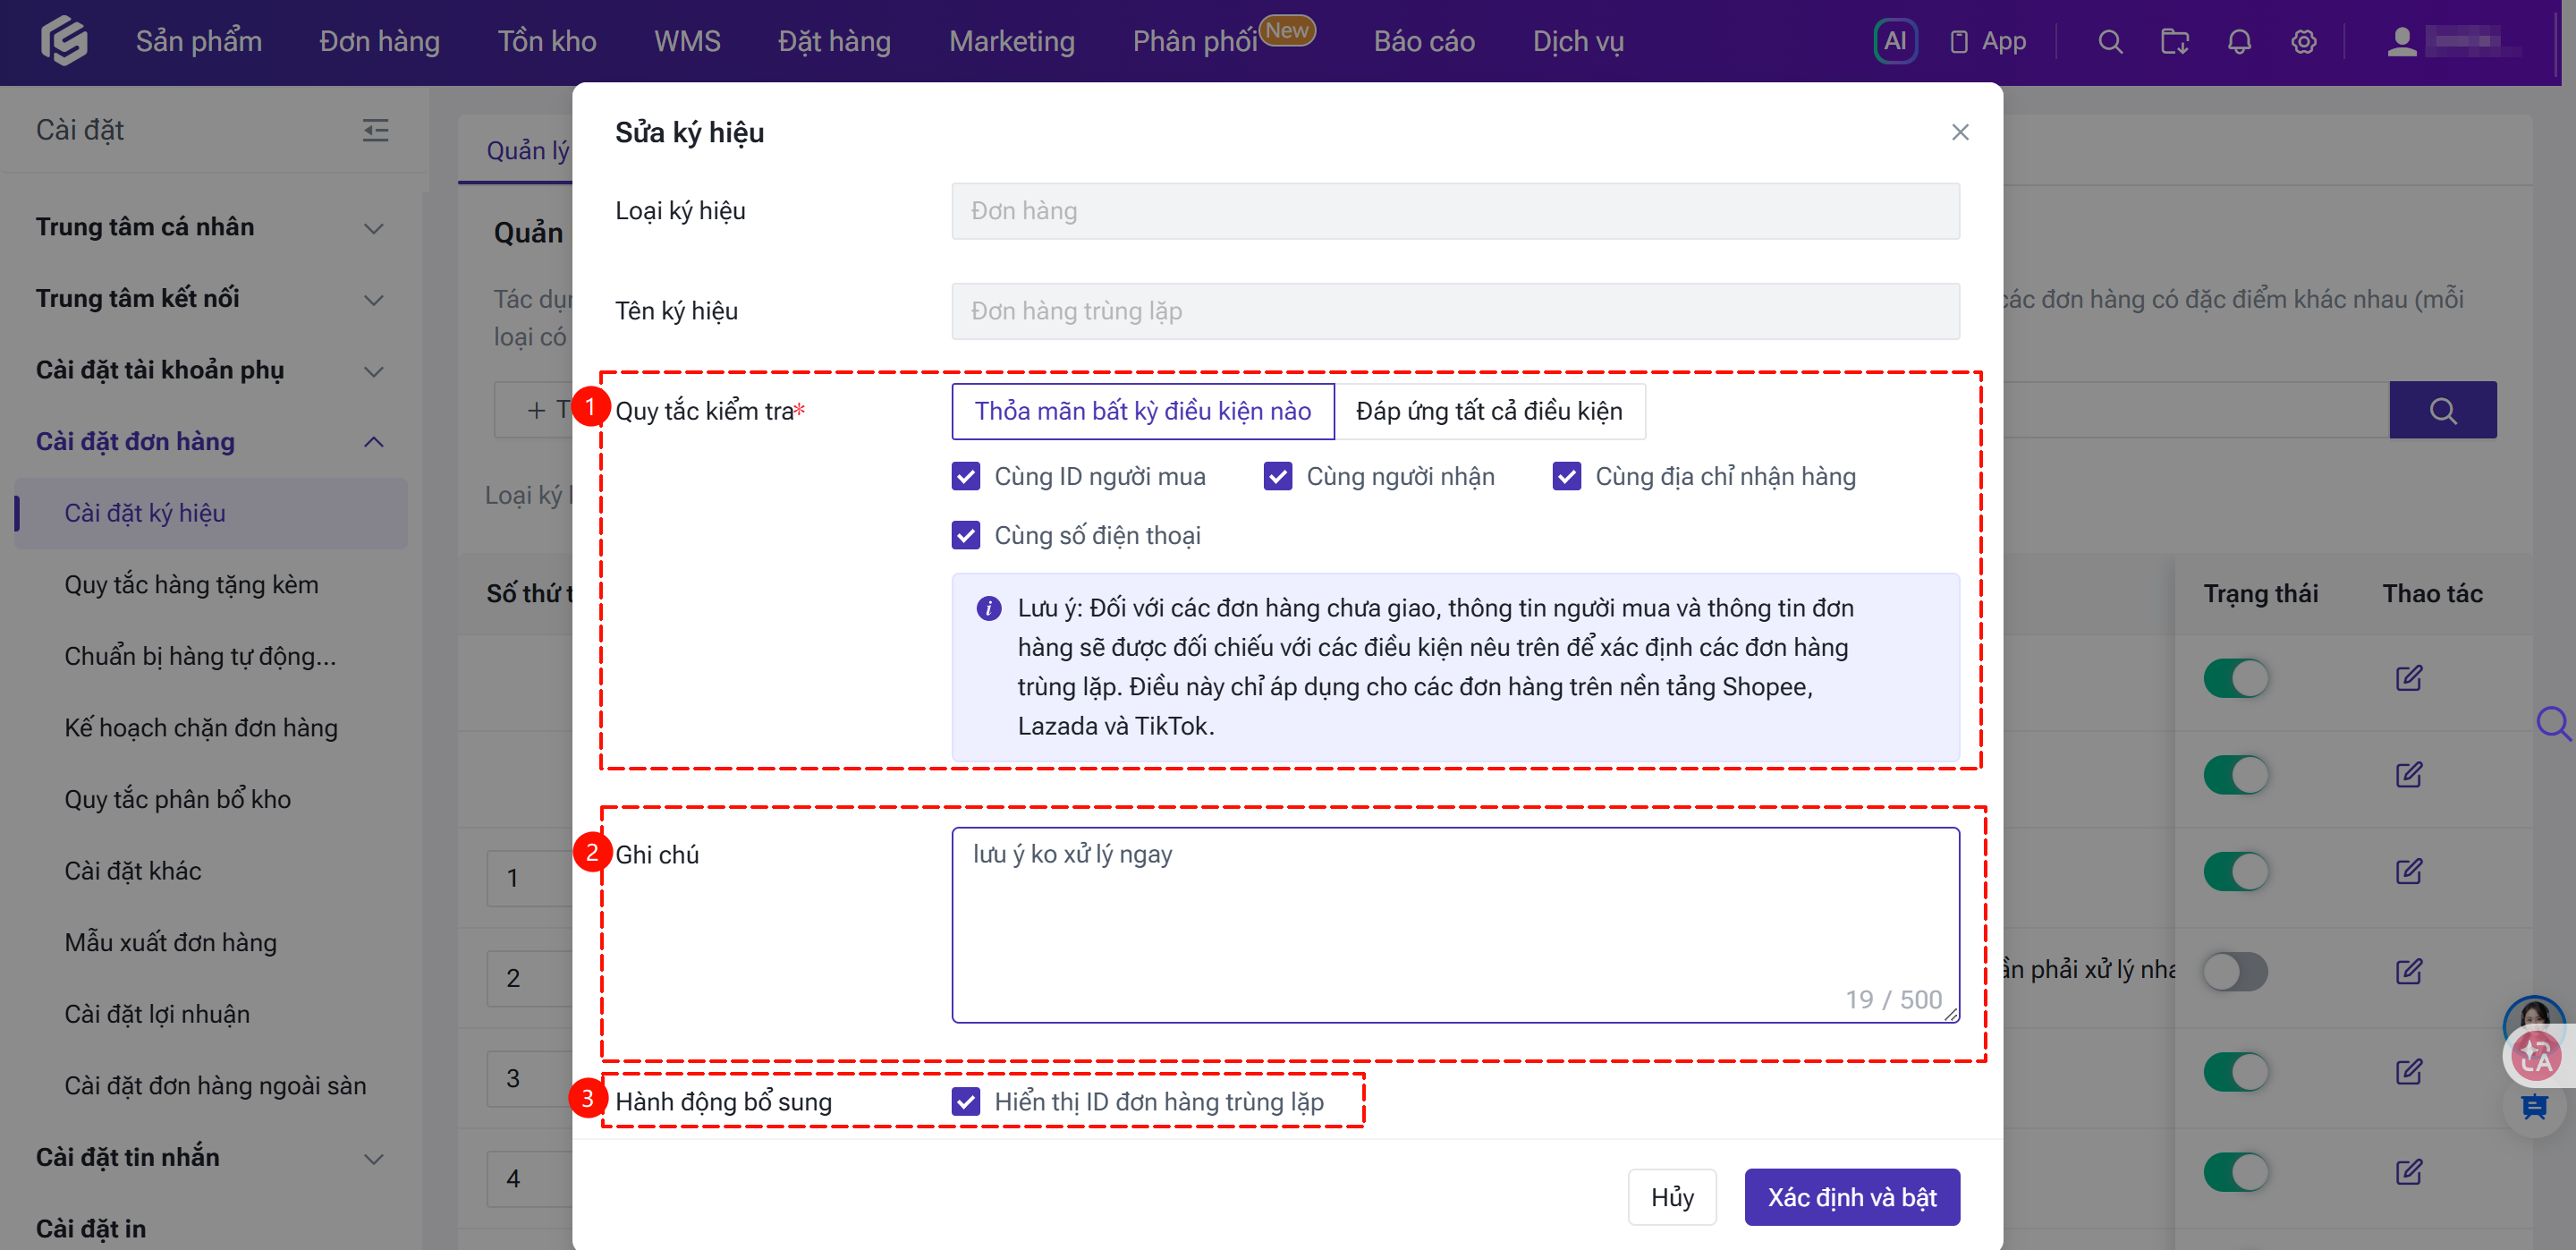The height and width of the screenshot is (1250, 2576).
Task: Select Thỏa mãn bất kỳ điều kiện nào
Action: click(1143, 411)
